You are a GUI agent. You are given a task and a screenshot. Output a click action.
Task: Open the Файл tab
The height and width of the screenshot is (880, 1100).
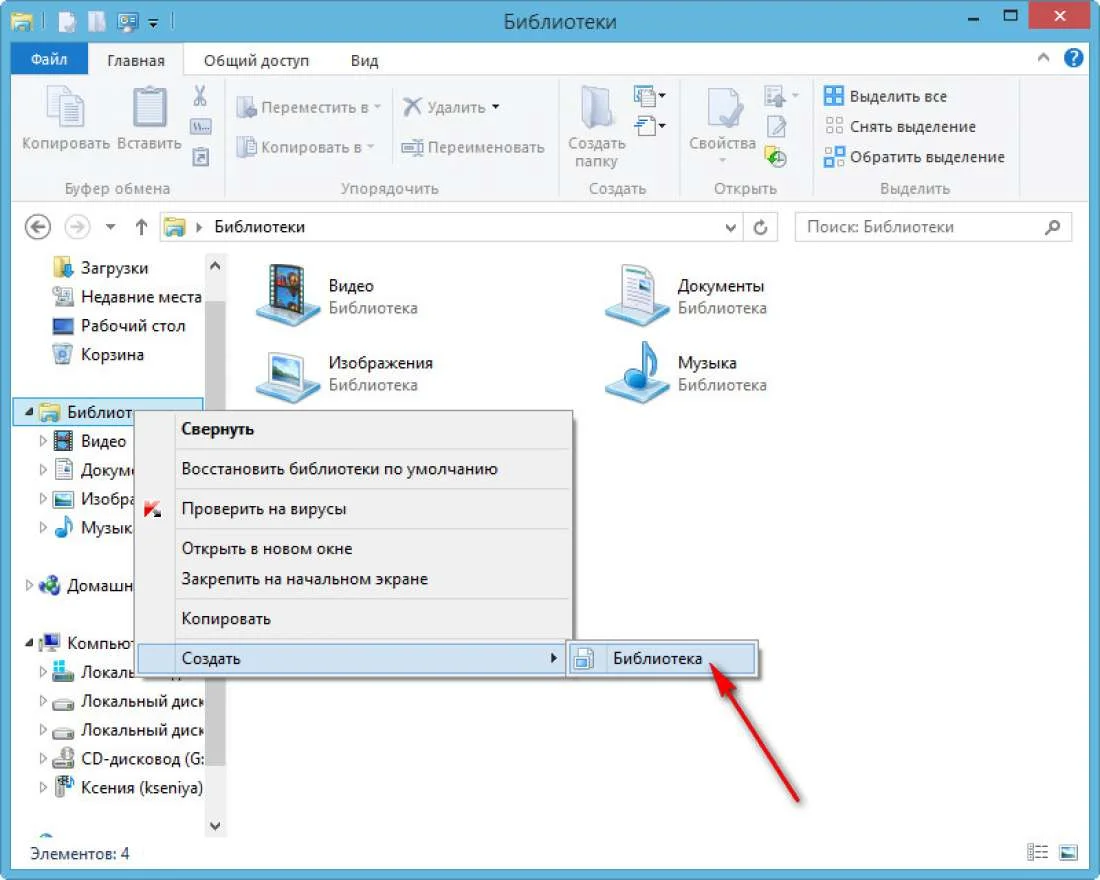coord(49,60)
